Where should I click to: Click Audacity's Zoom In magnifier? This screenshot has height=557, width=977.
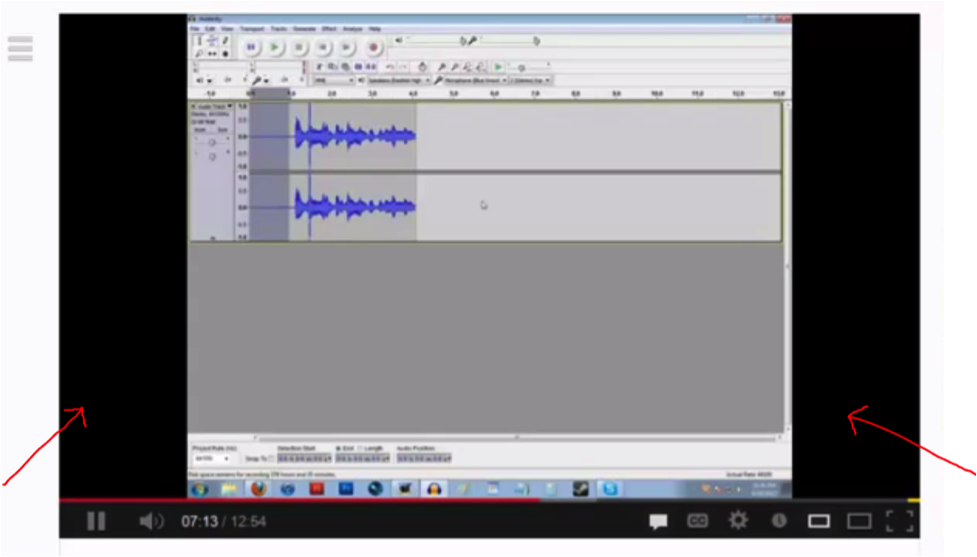click(x=442, y=67)
